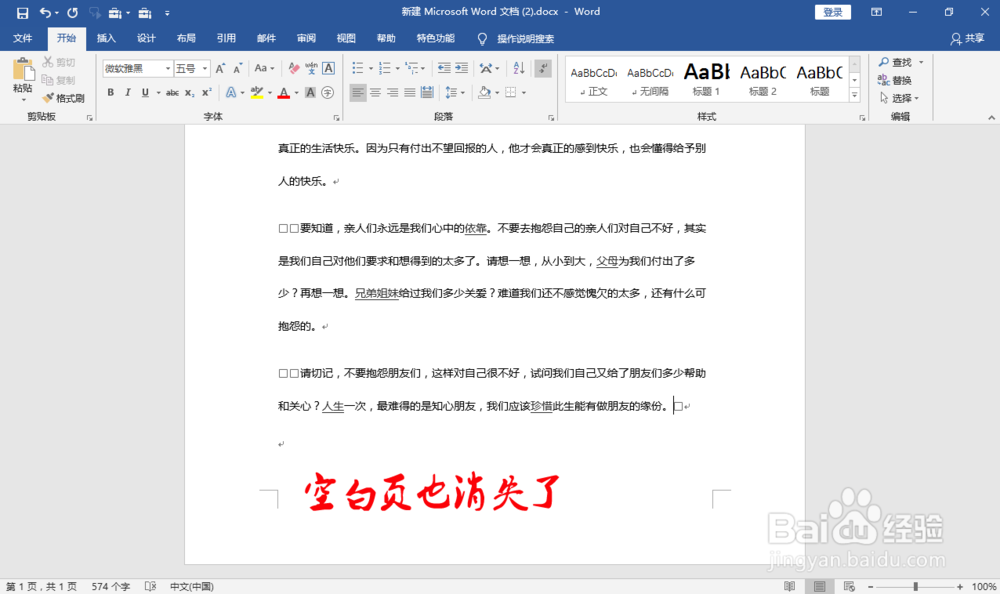Click the 登录 button in title bar

832,11
